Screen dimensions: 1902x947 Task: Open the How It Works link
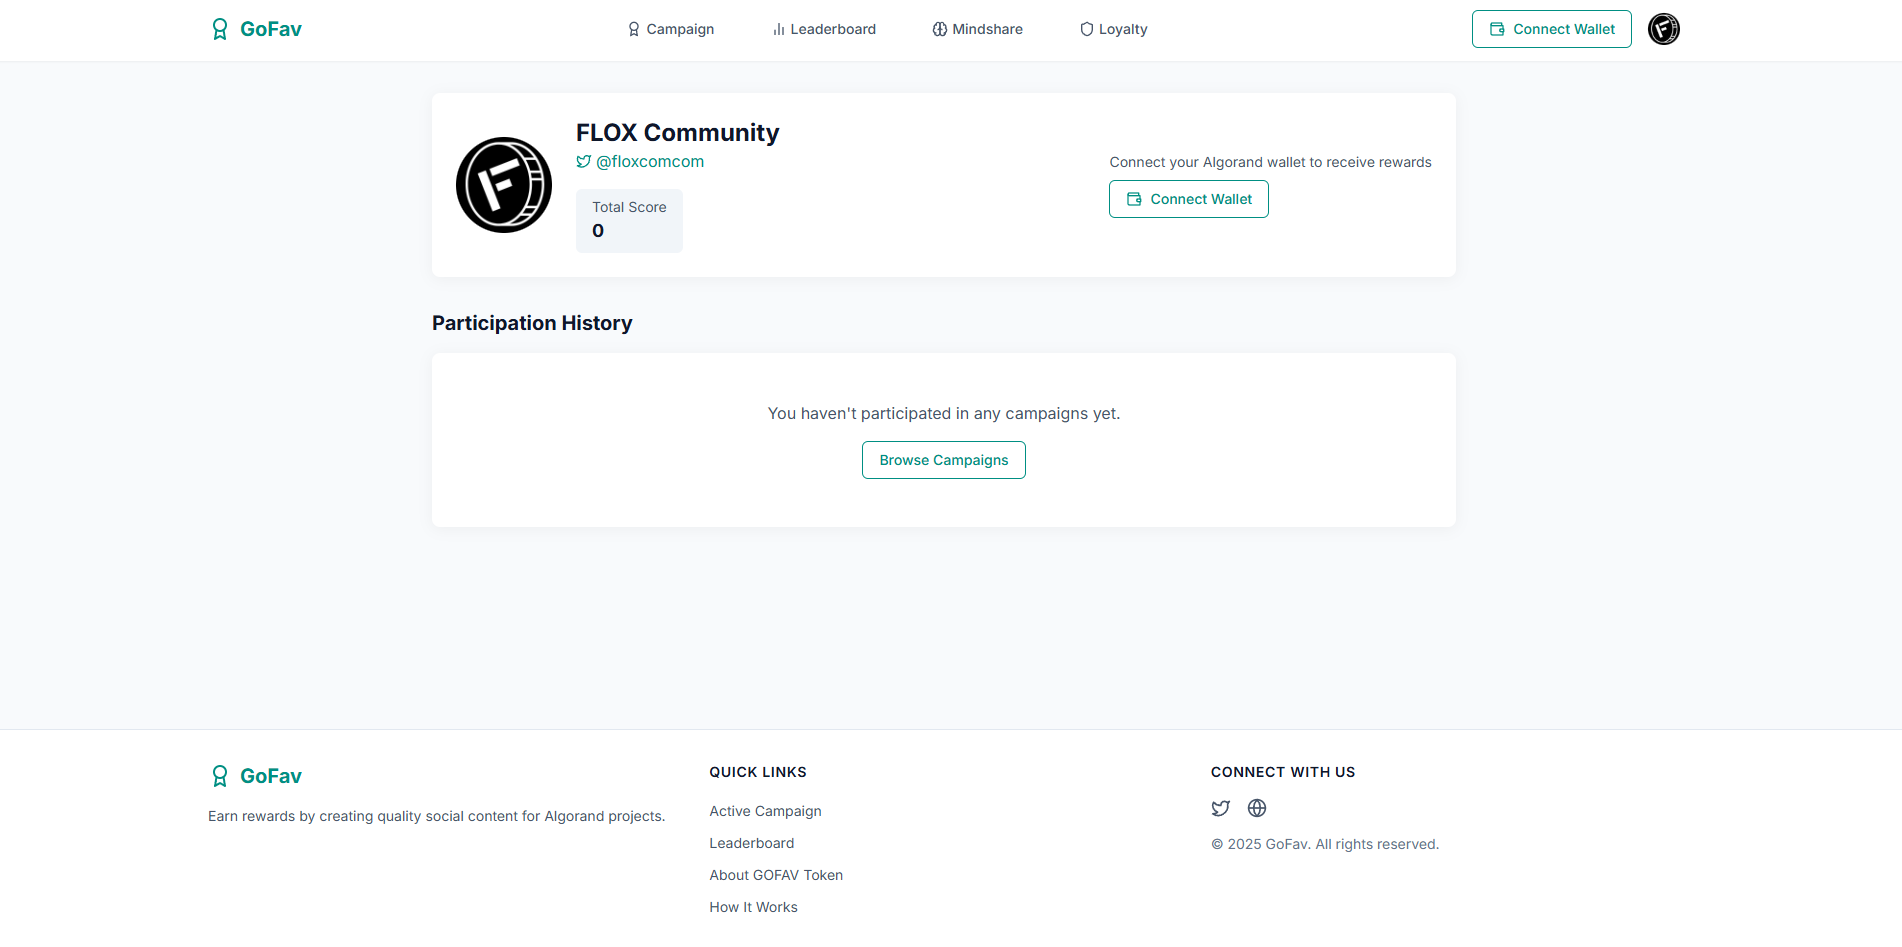pyautogui.click(x=753, y=907)
